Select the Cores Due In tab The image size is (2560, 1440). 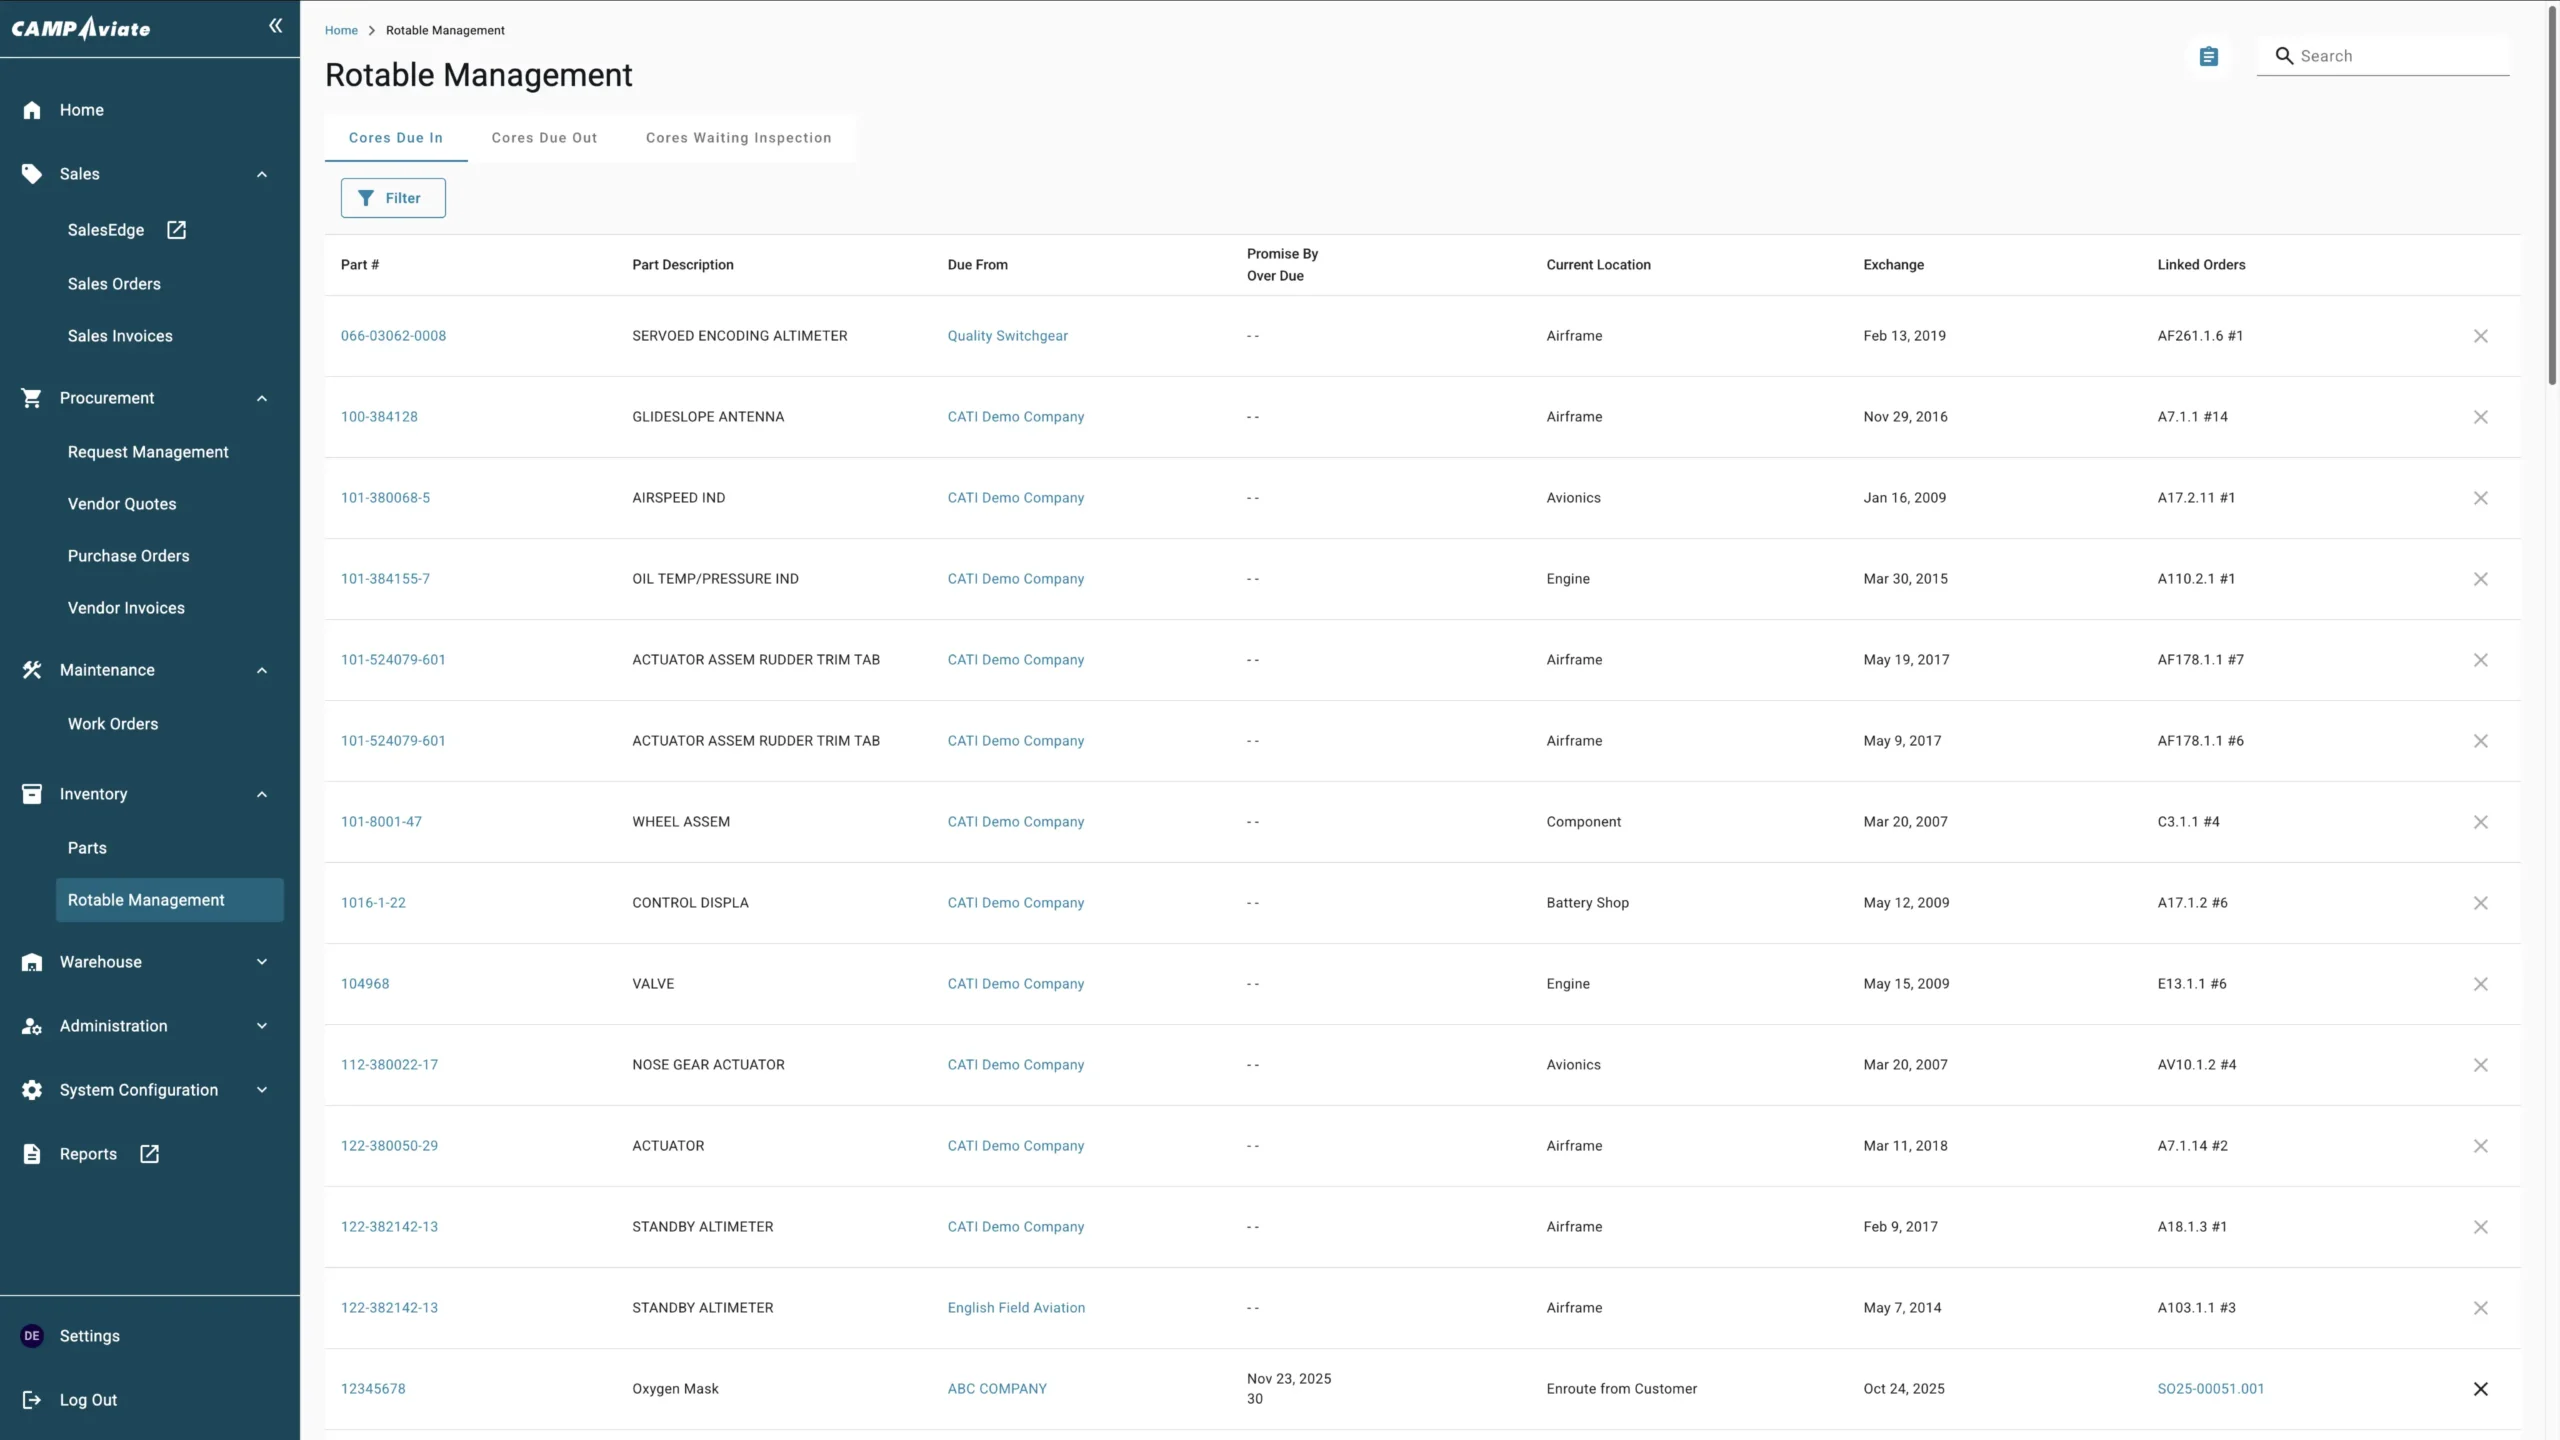point(396,138)
